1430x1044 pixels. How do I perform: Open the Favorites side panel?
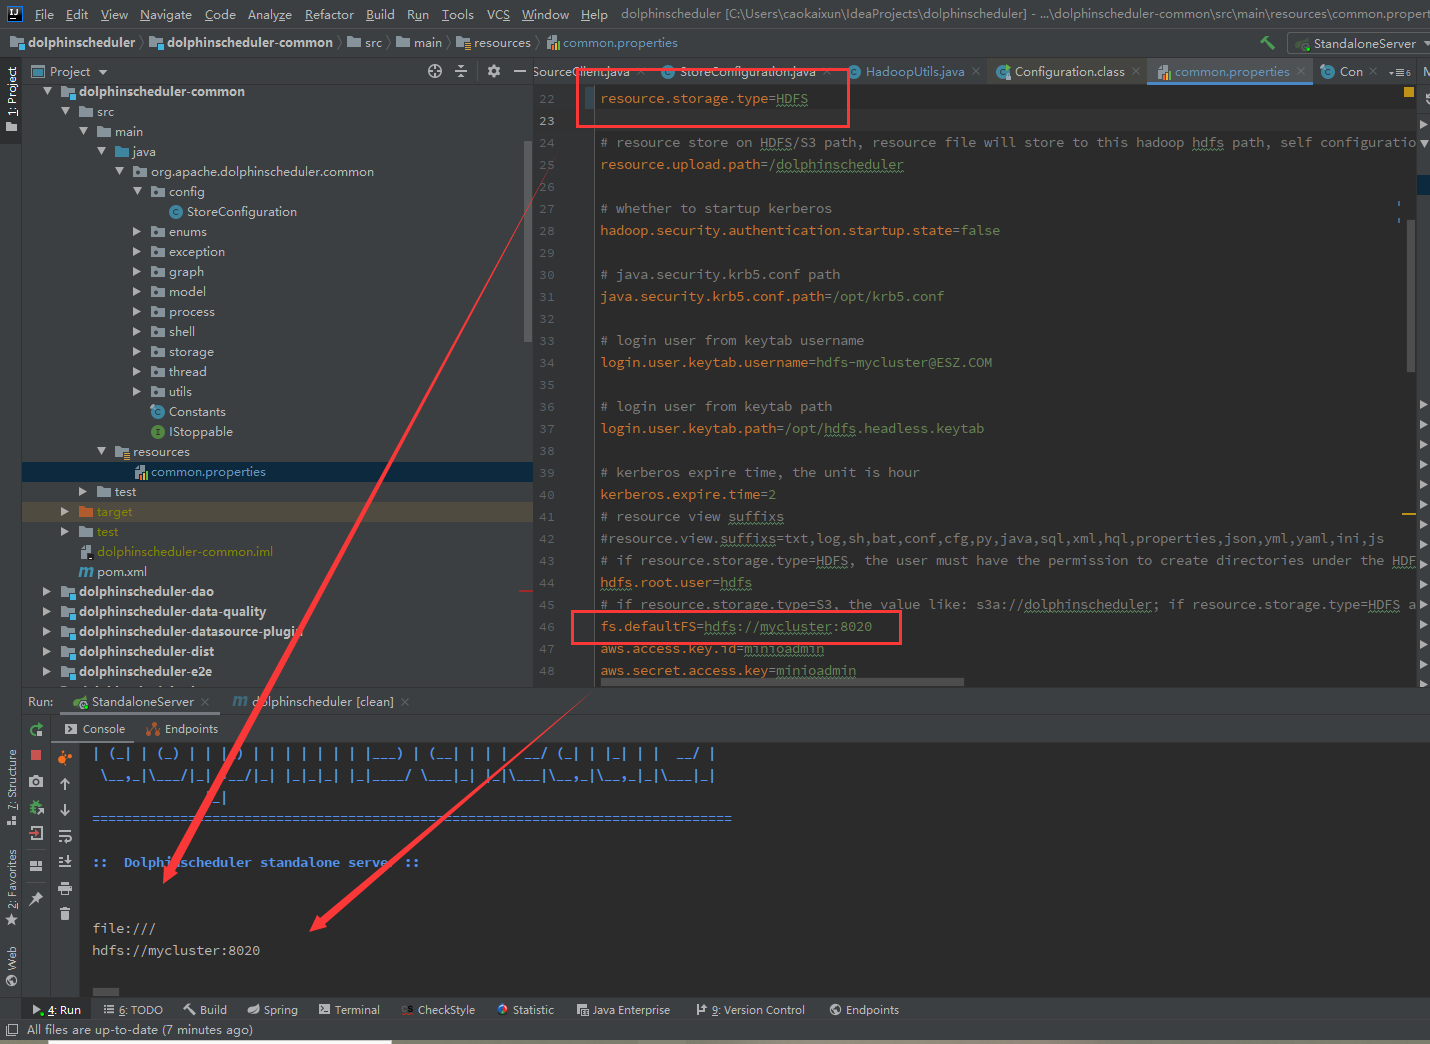(12, 887)
